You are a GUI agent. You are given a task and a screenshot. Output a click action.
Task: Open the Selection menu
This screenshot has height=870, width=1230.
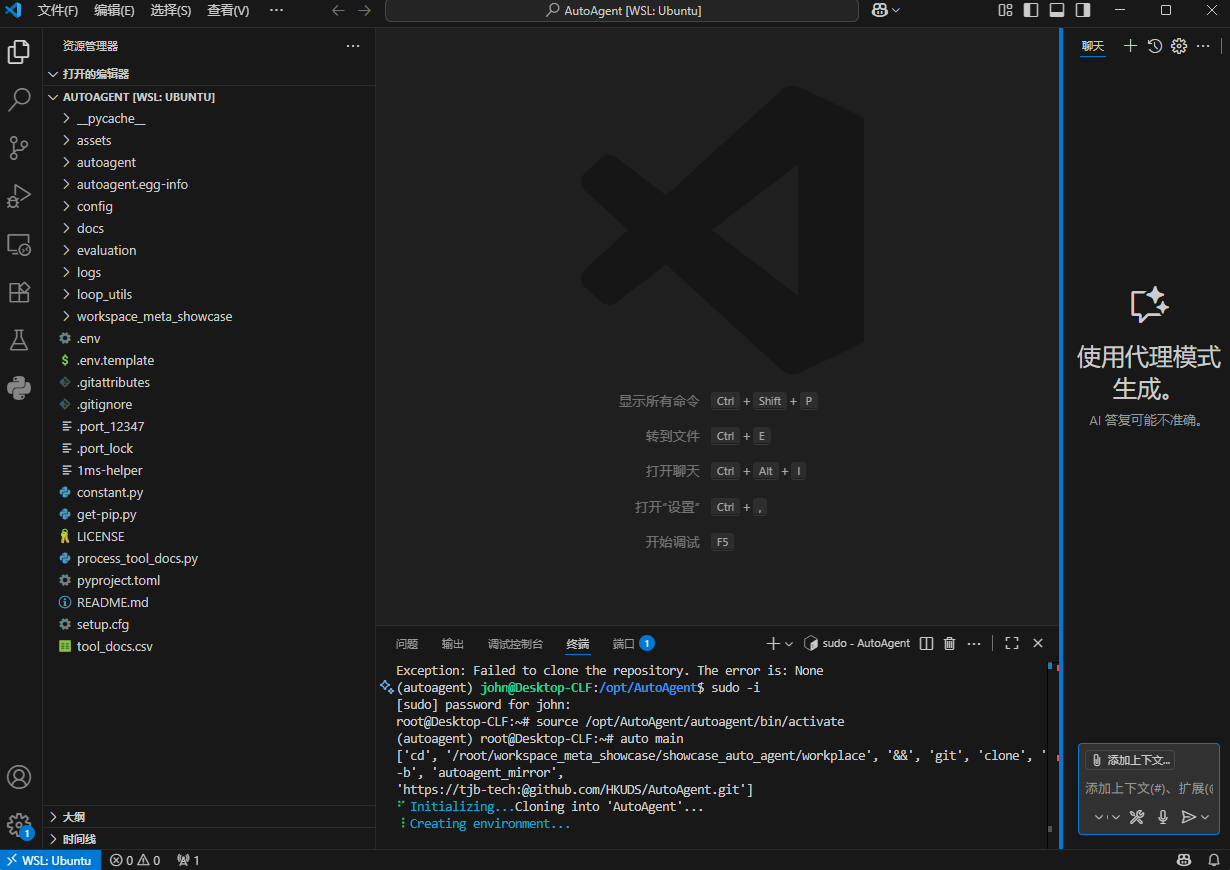tap(170, 10)
